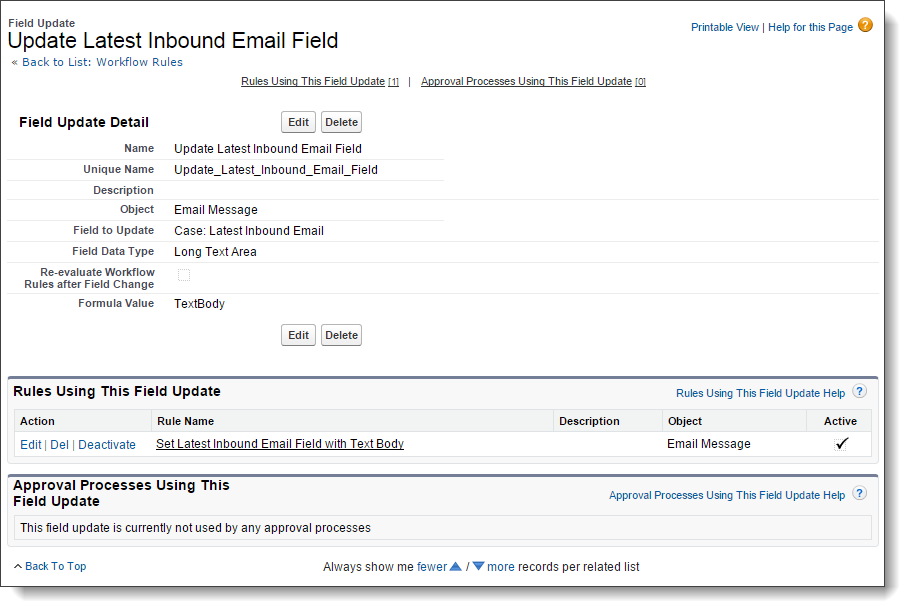The height and width of the screenshot is (612, 910).
Task: Open the orange Help for this Page icon
Action: click(865, 25)
